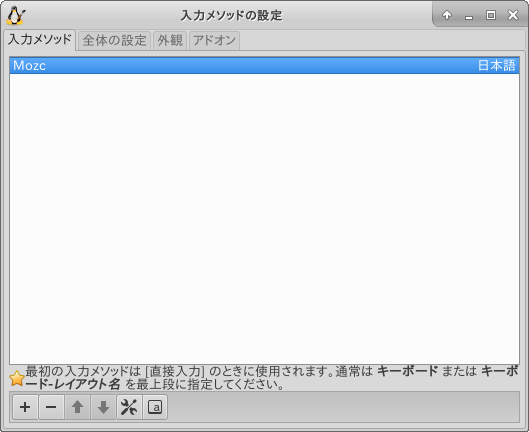The width and height of the screenshot is (529, 432).
Task: Maximize the 入力メソッドの設定 window
Action: tap(491, 15)
